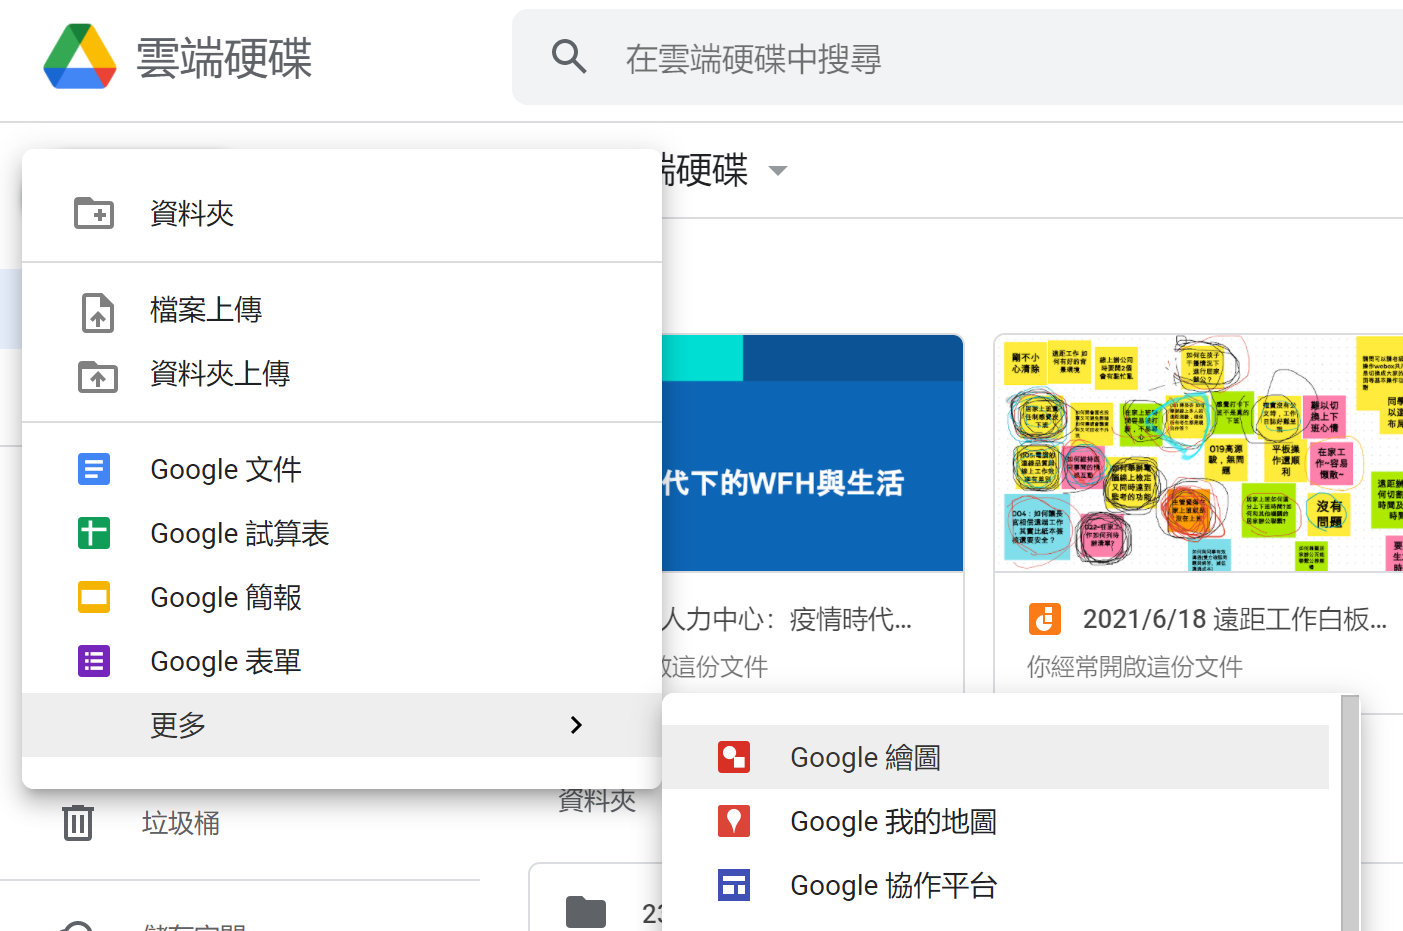Click the search magnifier icon
This screenshot has height=931, width=1403.
click(569, 57)
